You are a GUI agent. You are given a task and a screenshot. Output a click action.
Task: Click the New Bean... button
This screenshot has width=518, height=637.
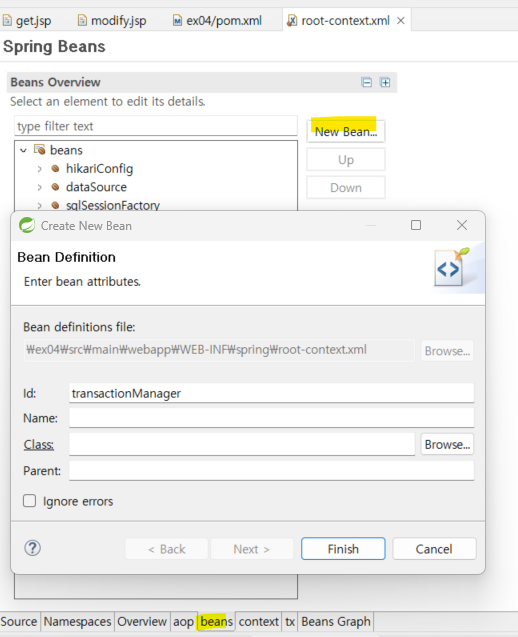(x=346, y=131)
